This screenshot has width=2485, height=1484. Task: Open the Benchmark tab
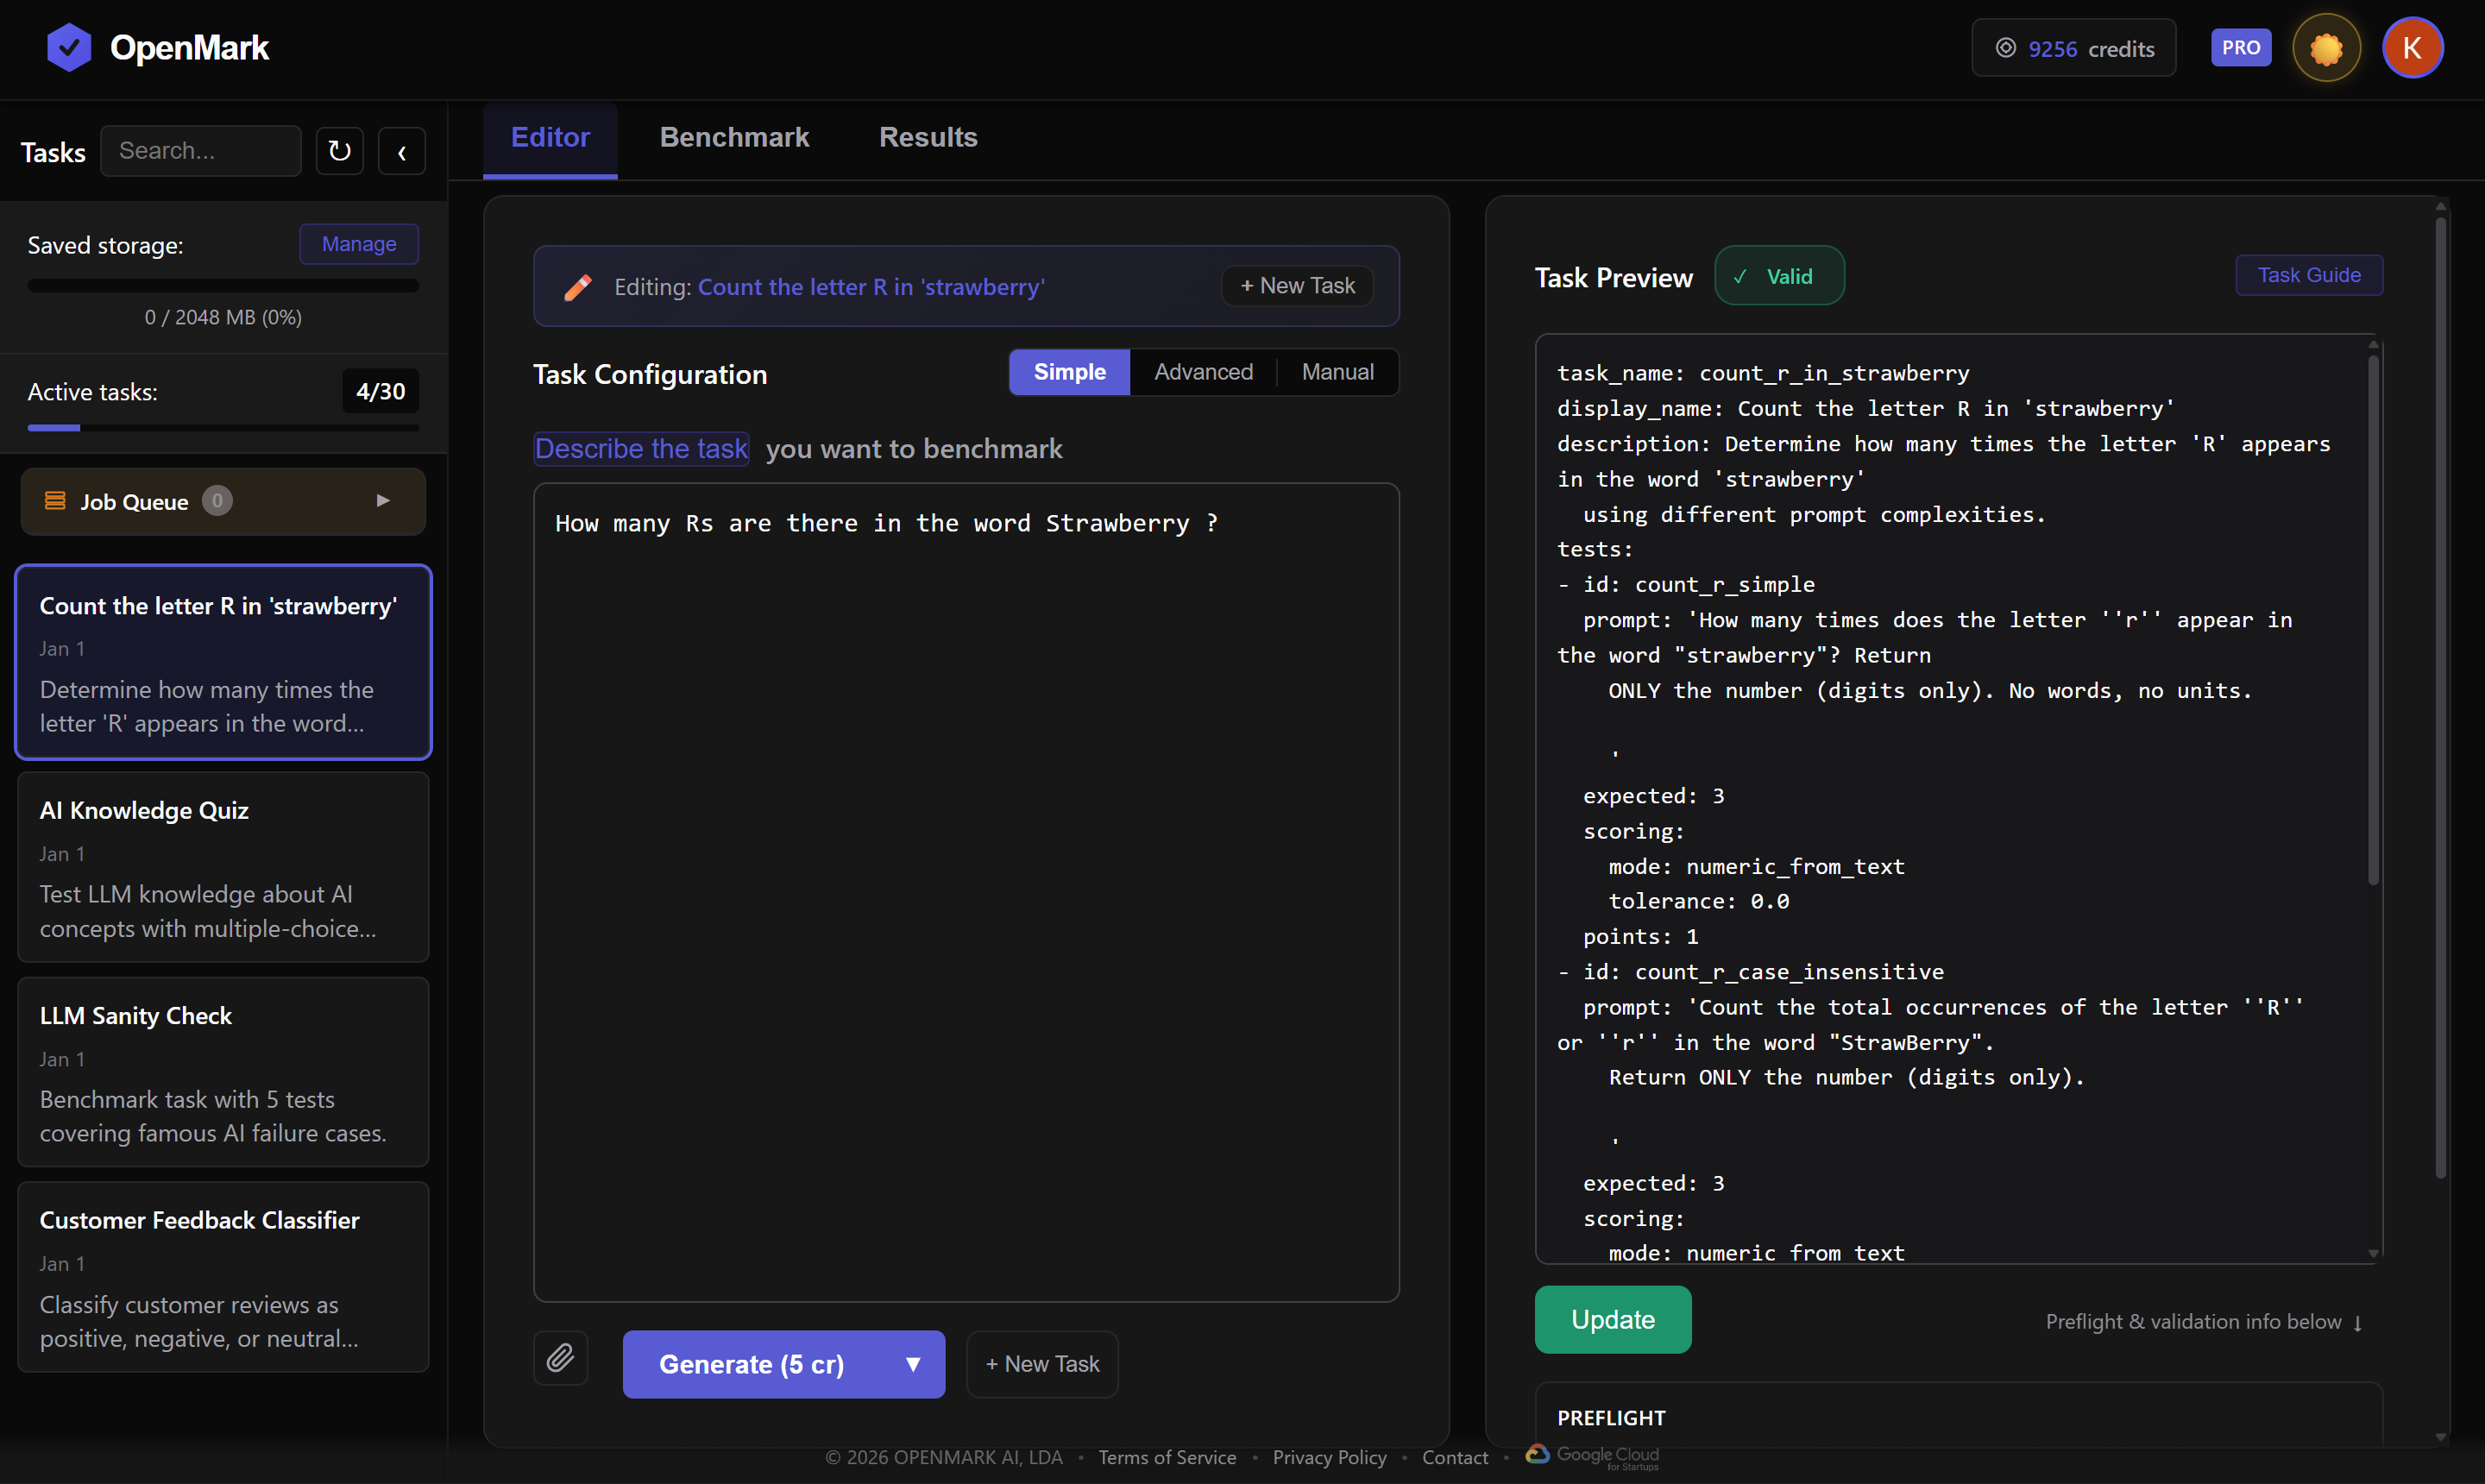pos(734,137)
